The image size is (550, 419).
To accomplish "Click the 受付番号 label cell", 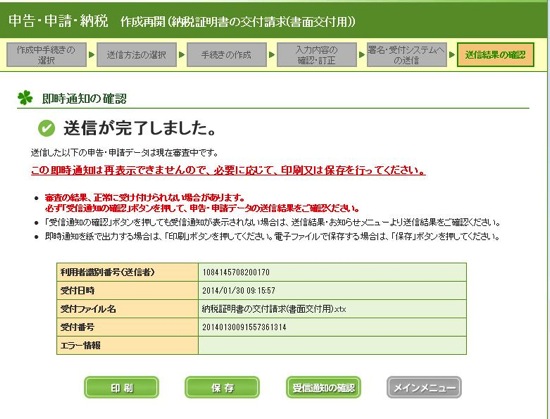I will coord(127,327).
